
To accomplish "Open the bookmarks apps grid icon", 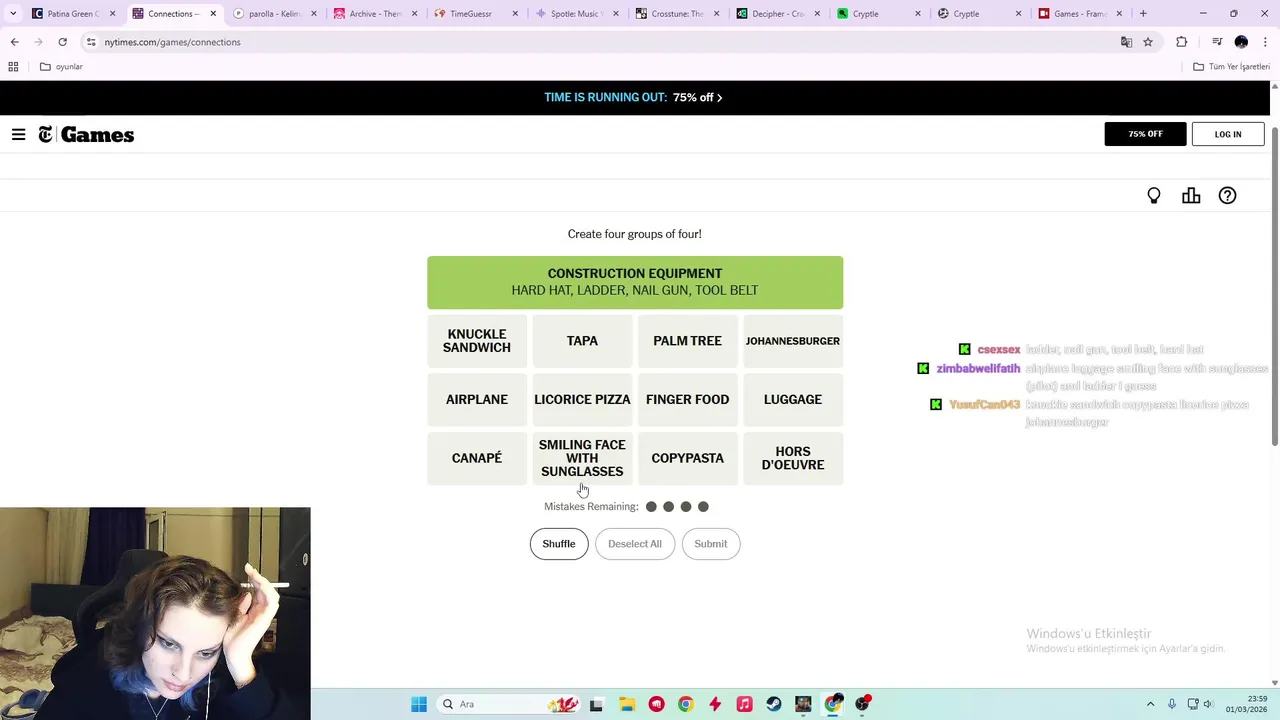I will click(x=13, y=67).
